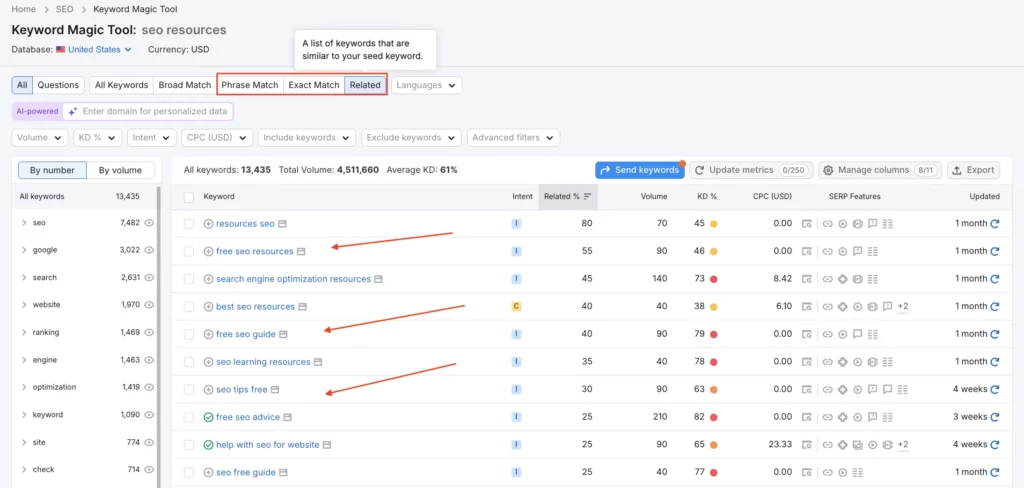Screen dimensions: 1024x488
Task: Go to Home breadcrumb link
Action: tap(24, 9)
